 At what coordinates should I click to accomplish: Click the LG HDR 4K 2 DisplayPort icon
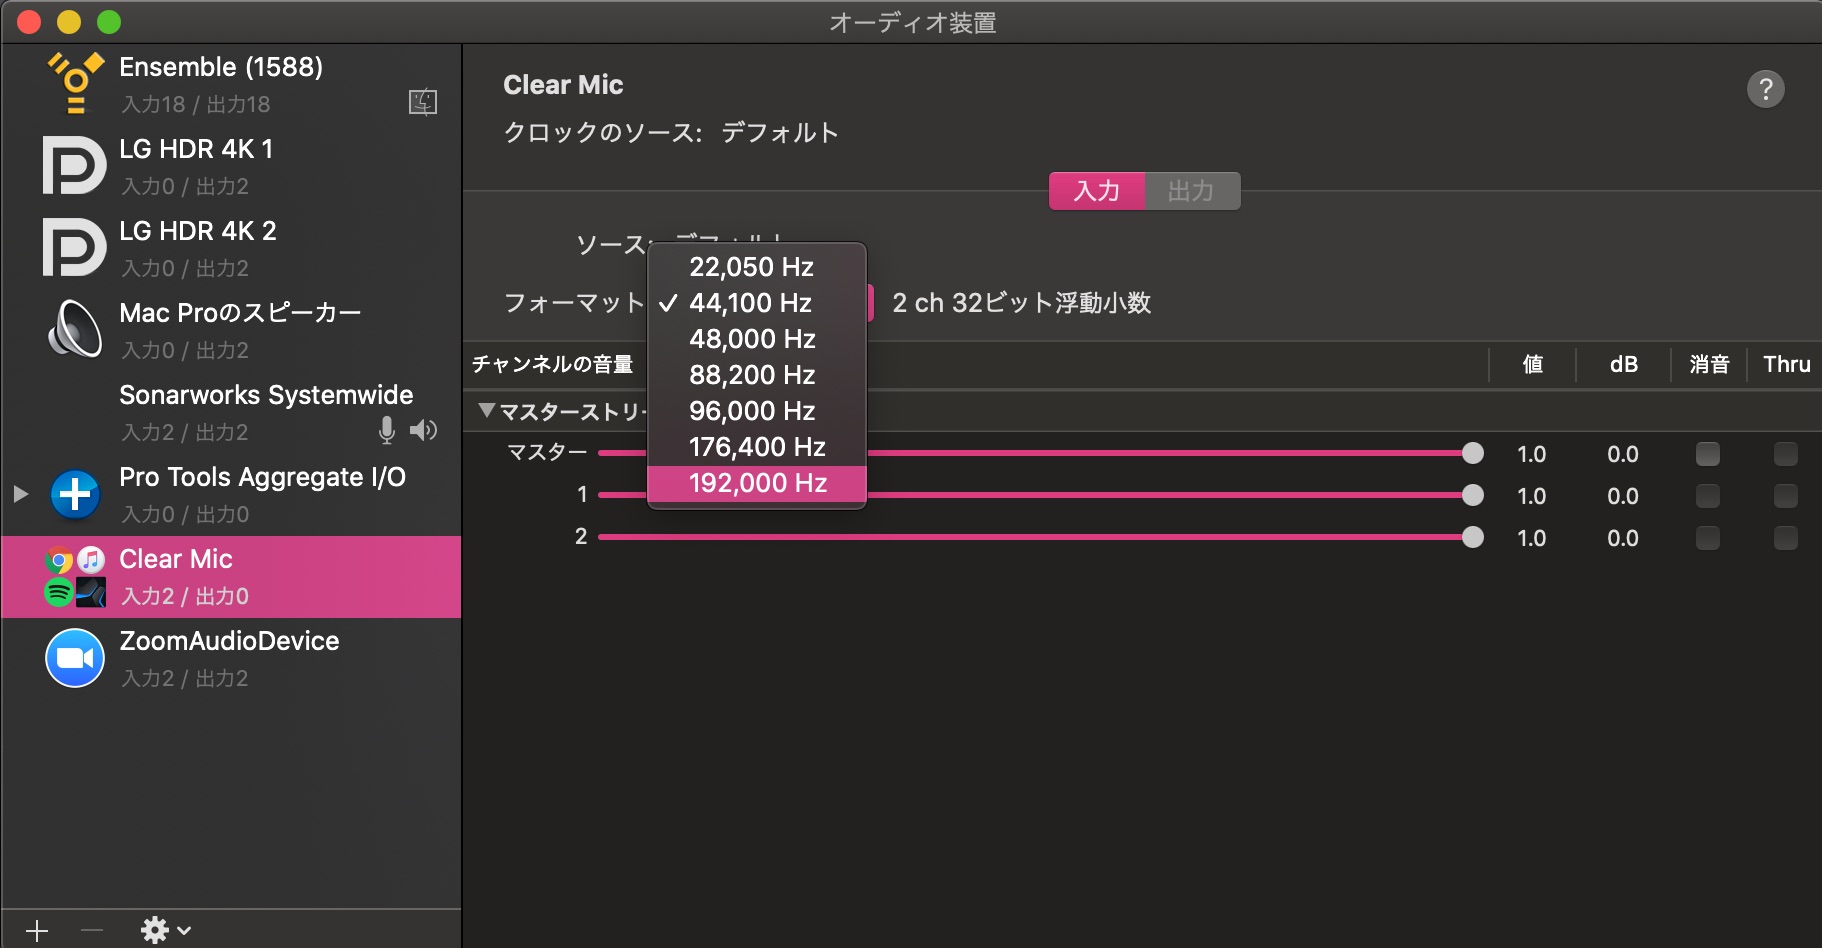pos(75,247)
